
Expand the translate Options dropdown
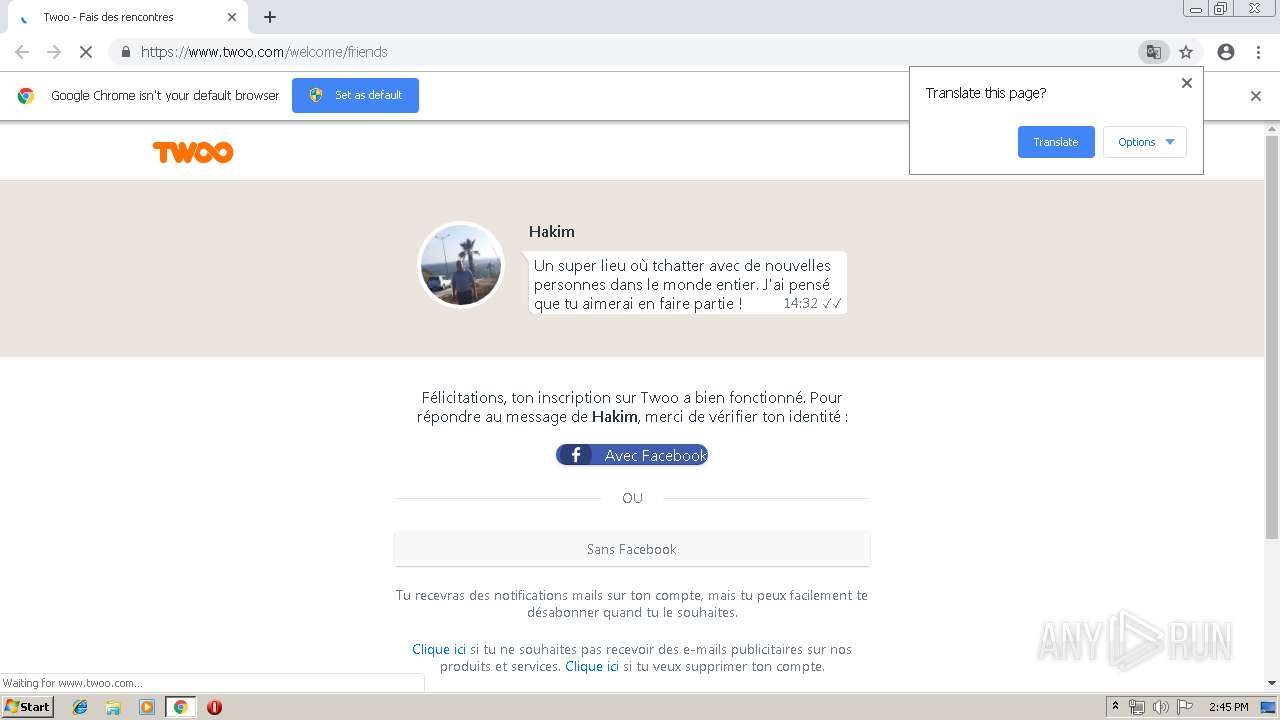coord(1145,142)
